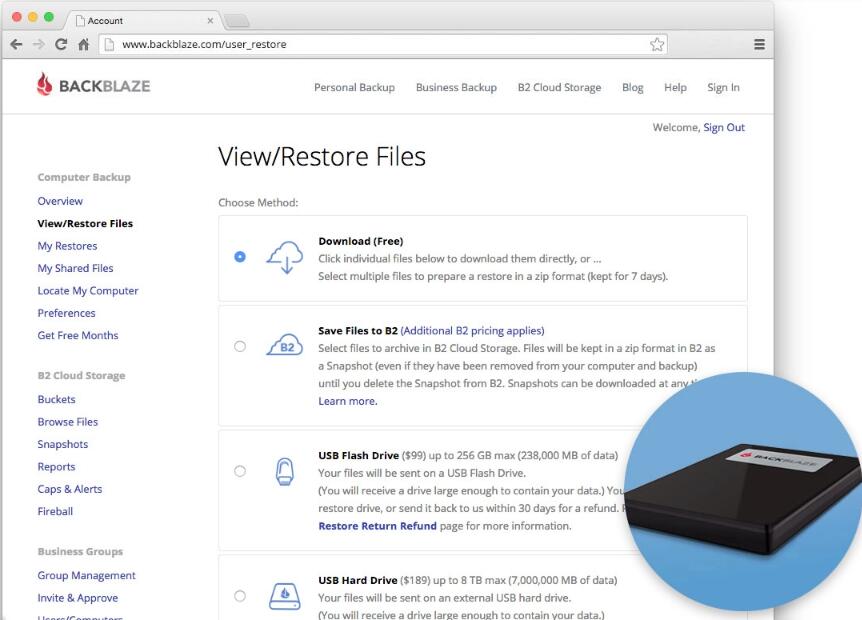This screenshot has height=620, width=862.
Task: Open Overview in sidebar
Action: [x=60, y=201]
